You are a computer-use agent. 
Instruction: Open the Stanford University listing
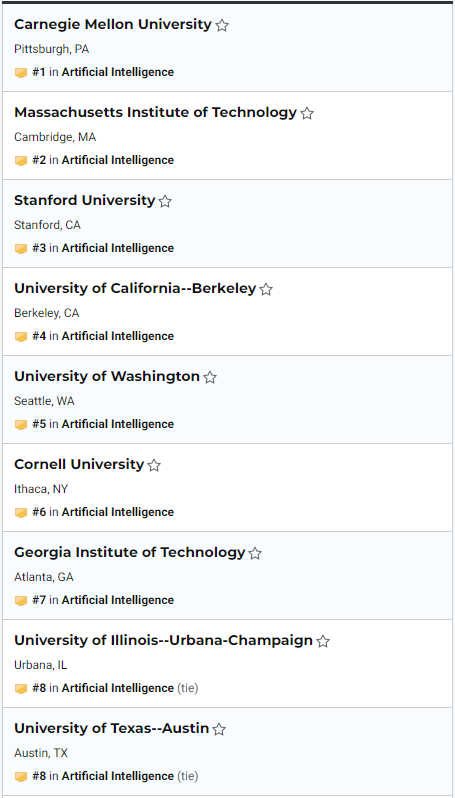point(84,200)
